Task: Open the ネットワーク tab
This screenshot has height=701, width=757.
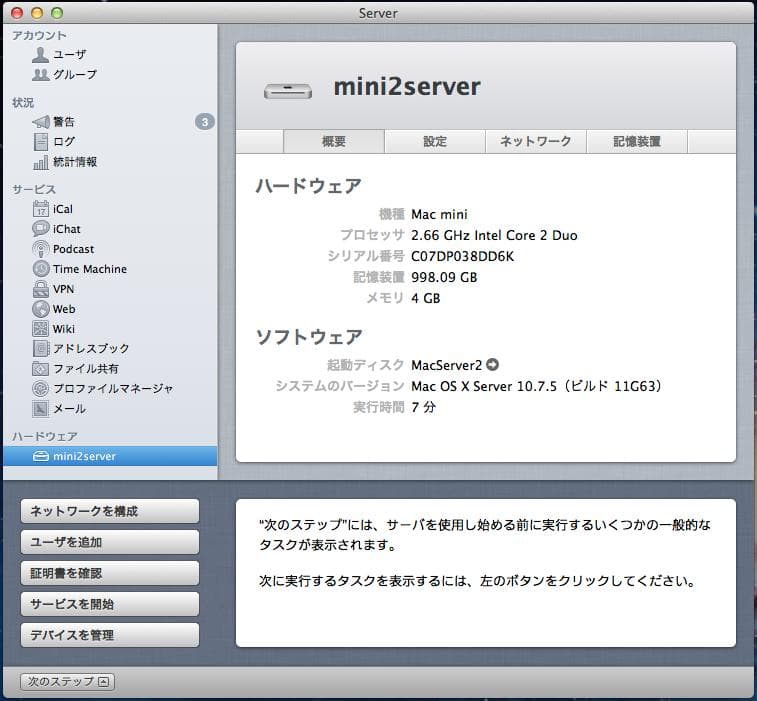Action: point(536,141)
